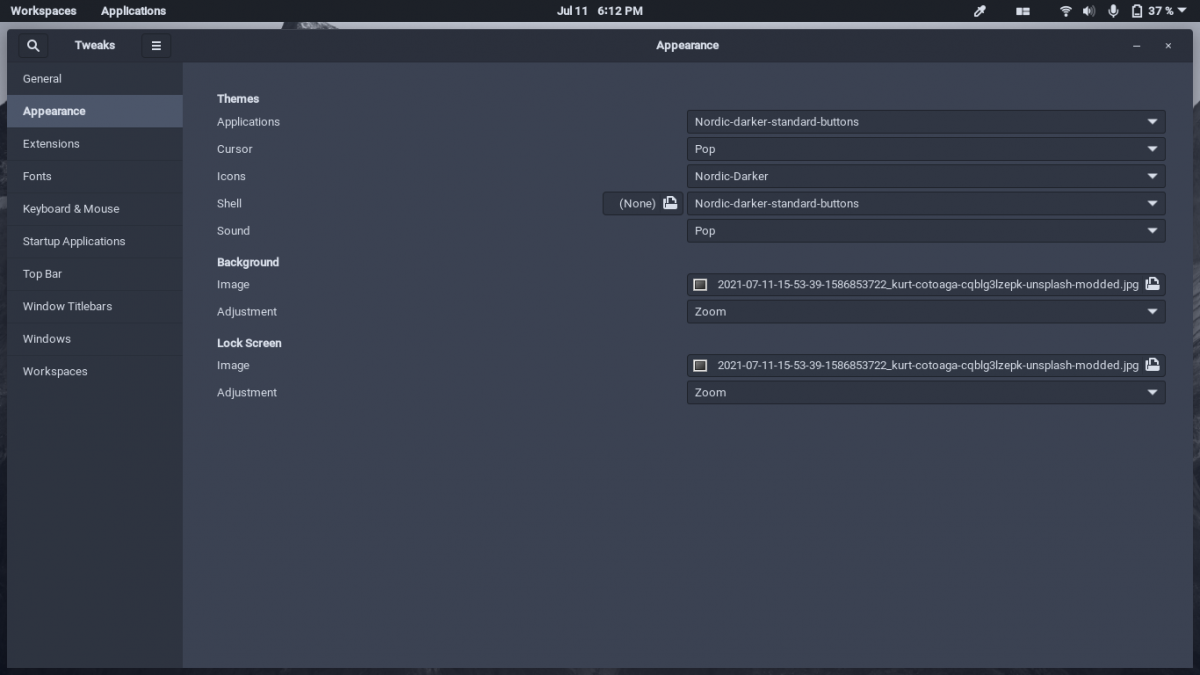Open the Applications theme dropdown
Screen dimensions: 1200x675
[x=925, y=121]
